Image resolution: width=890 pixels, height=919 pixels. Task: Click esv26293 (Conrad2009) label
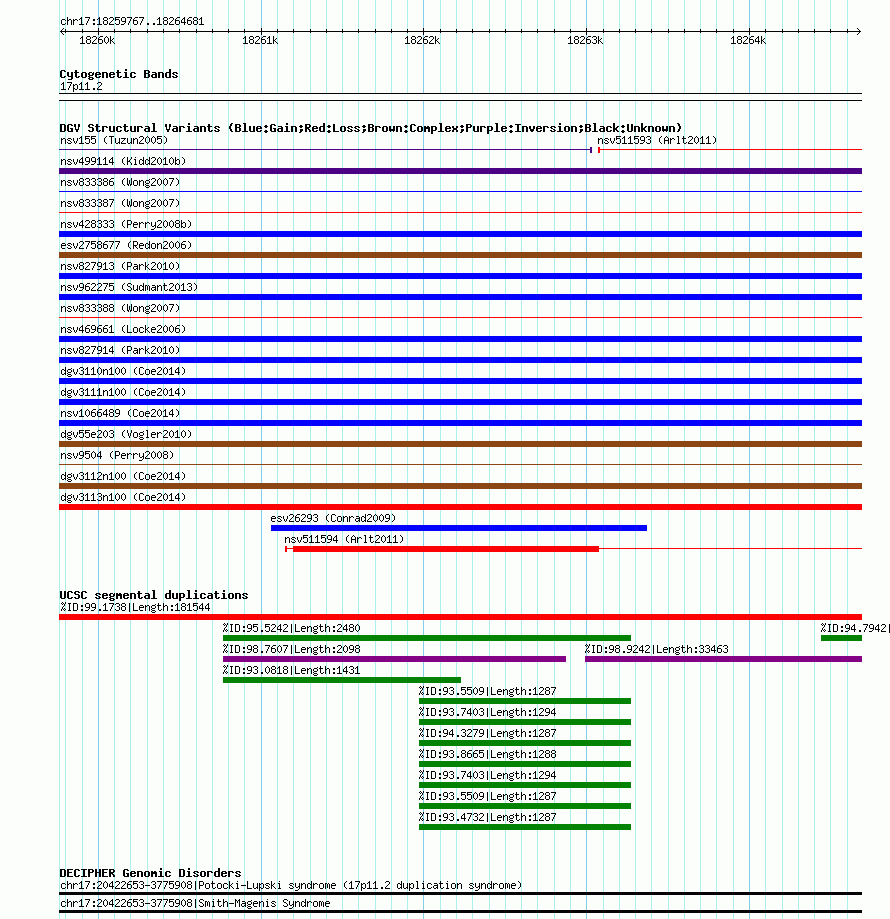point(333,518)
